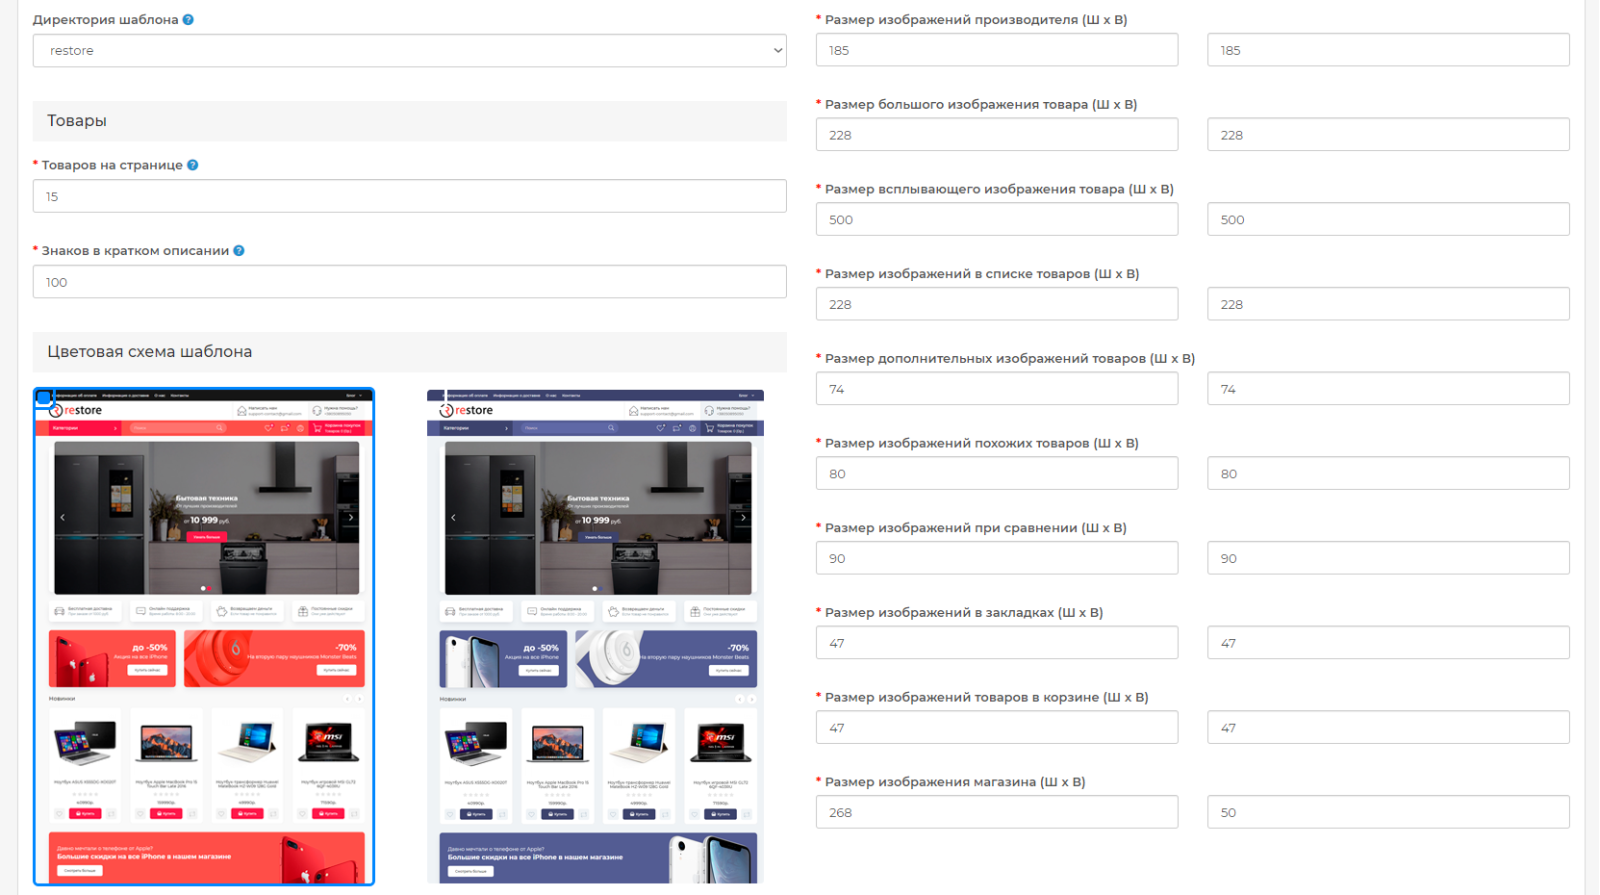The image size is (1600, 895).
Task: Click the store image height field
Action: click(1388, 812)
